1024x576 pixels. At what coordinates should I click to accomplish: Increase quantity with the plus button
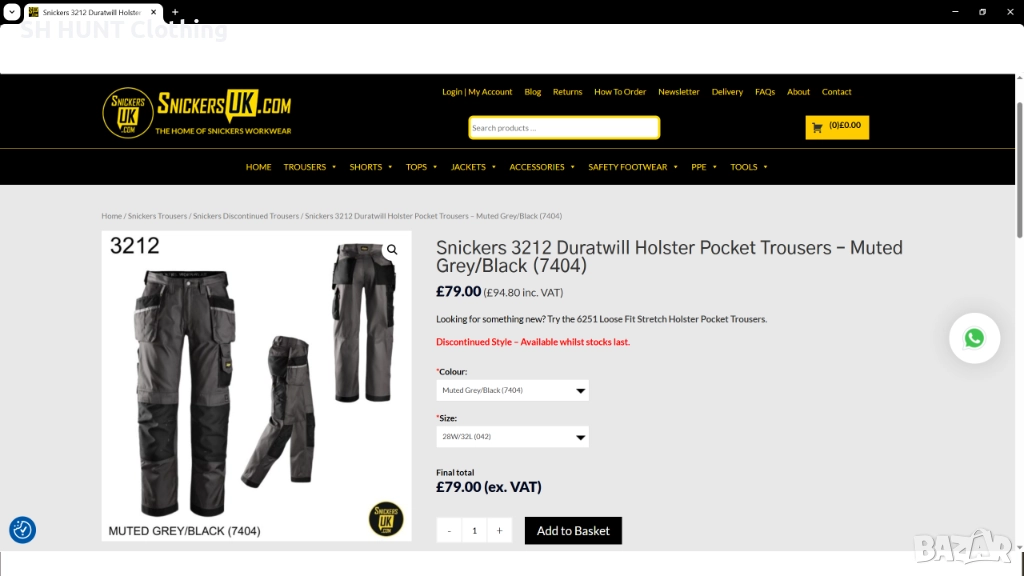pyautogui.click(x=500, y=530)
